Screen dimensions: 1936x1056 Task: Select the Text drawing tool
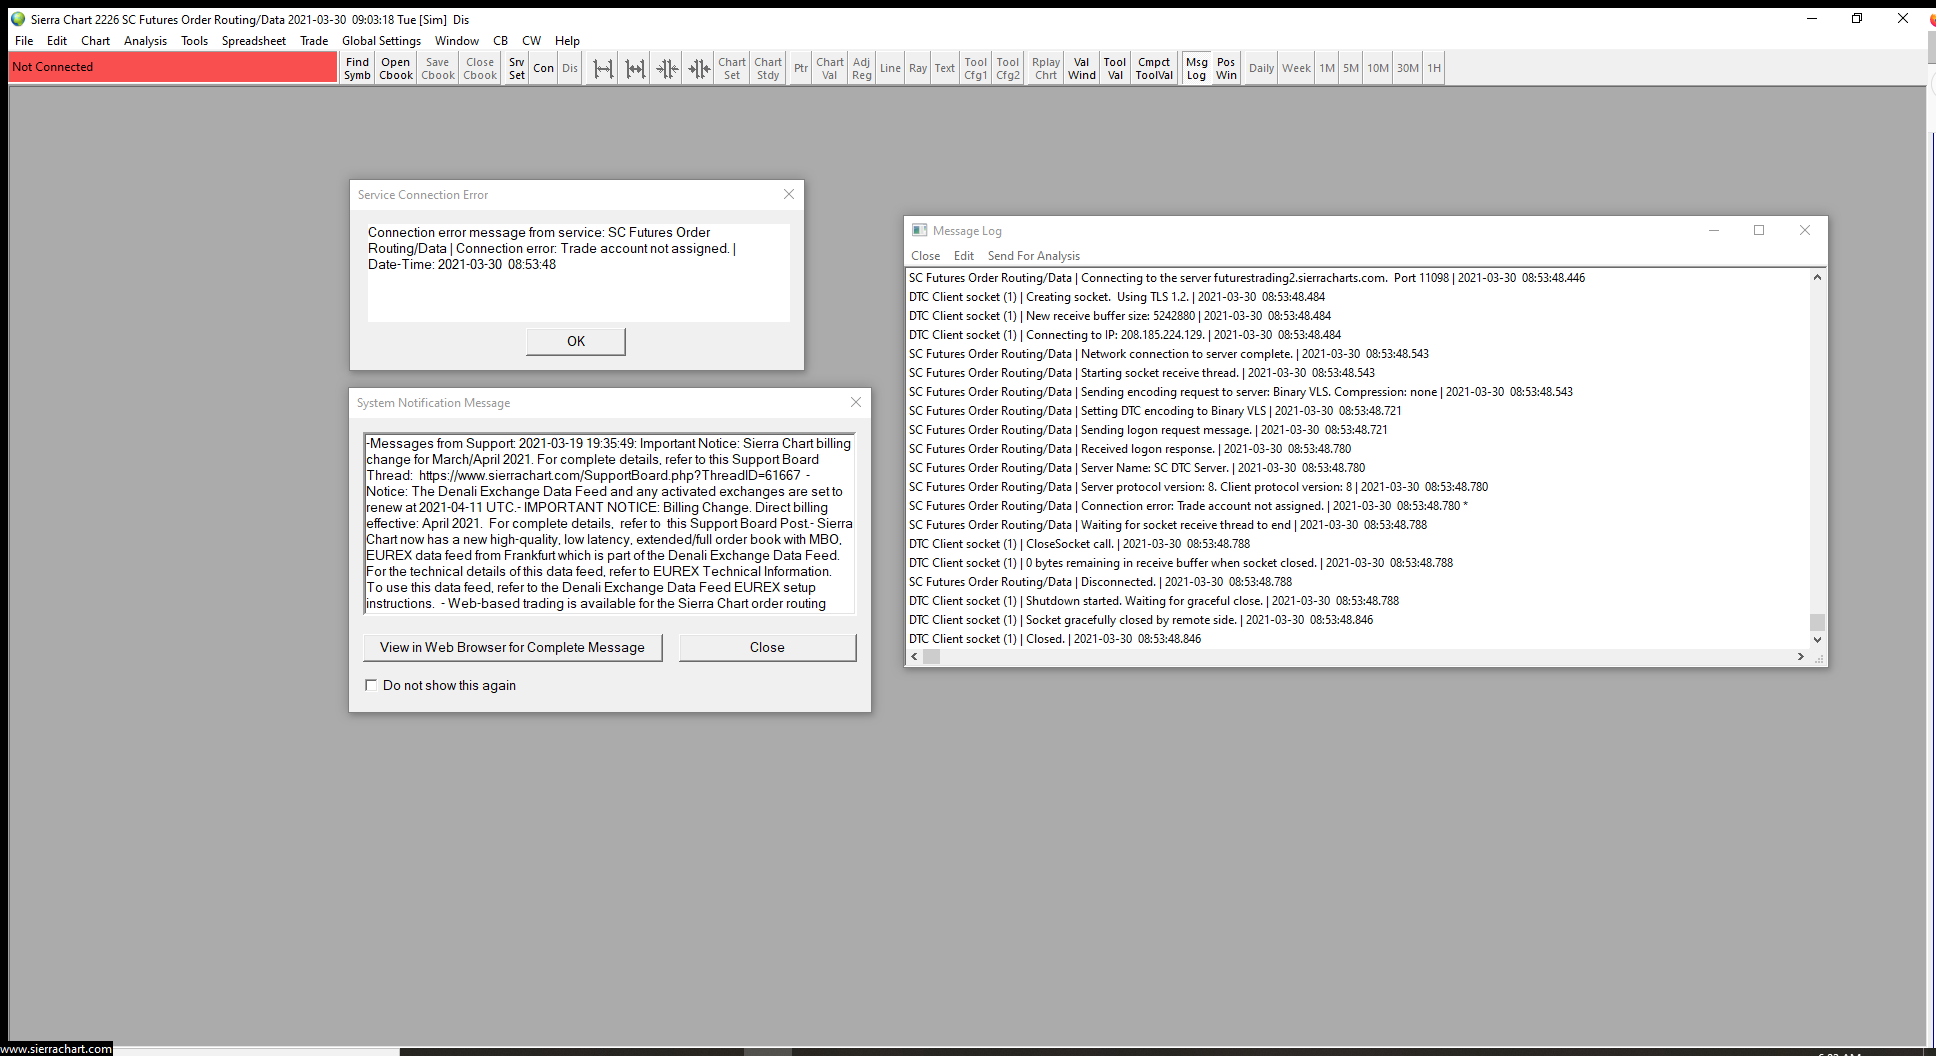[x=945, y=68]
